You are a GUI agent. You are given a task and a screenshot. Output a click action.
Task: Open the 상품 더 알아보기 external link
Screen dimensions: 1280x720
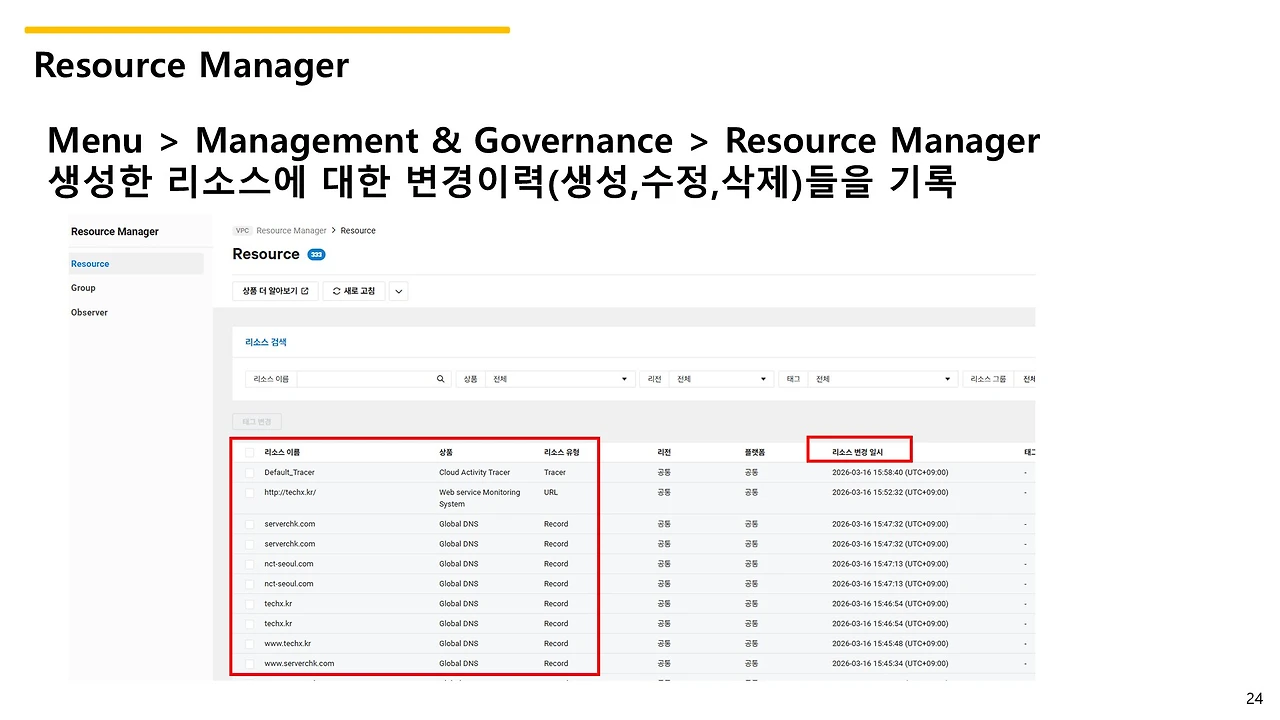point(275,291)
